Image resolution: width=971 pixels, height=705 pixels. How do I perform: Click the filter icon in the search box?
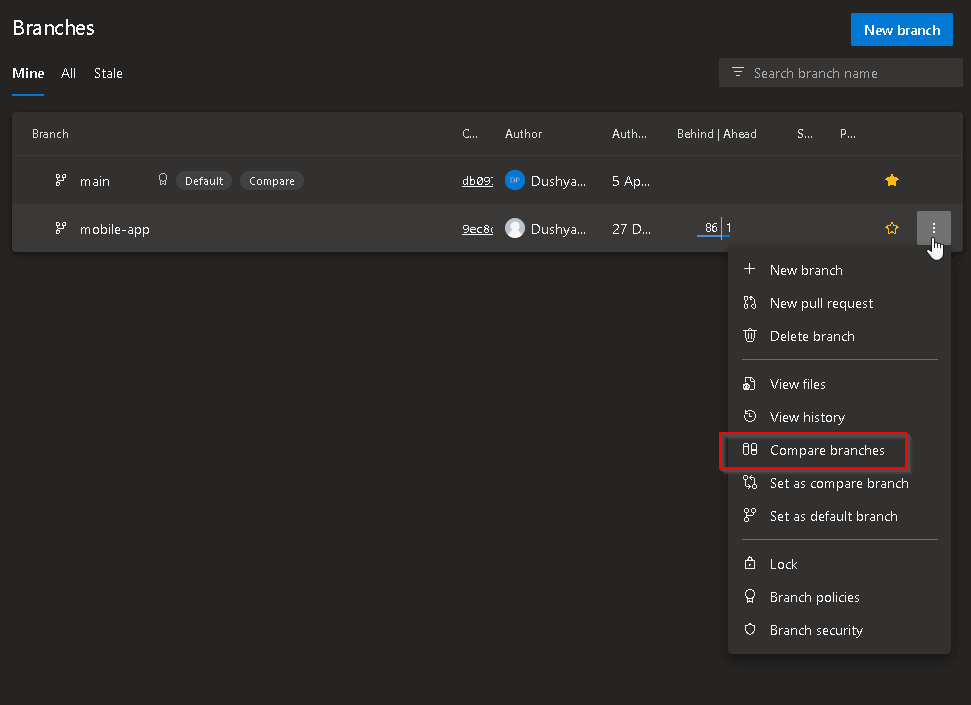click(x=738, y=72)
